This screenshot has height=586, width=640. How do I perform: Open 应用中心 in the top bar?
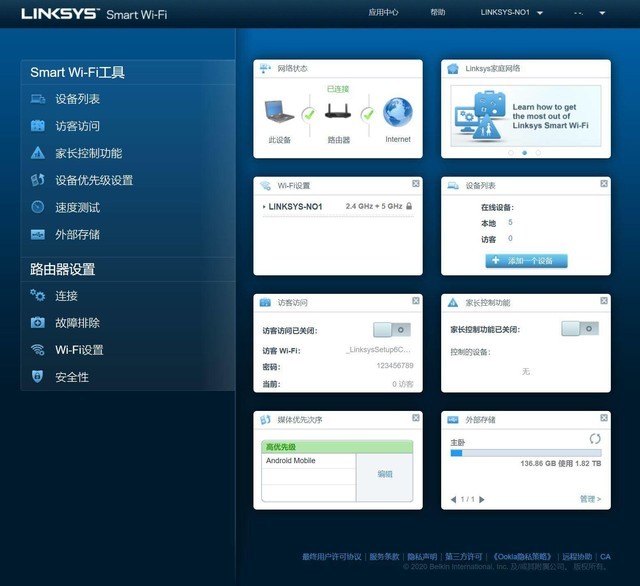tap(383, 13)
